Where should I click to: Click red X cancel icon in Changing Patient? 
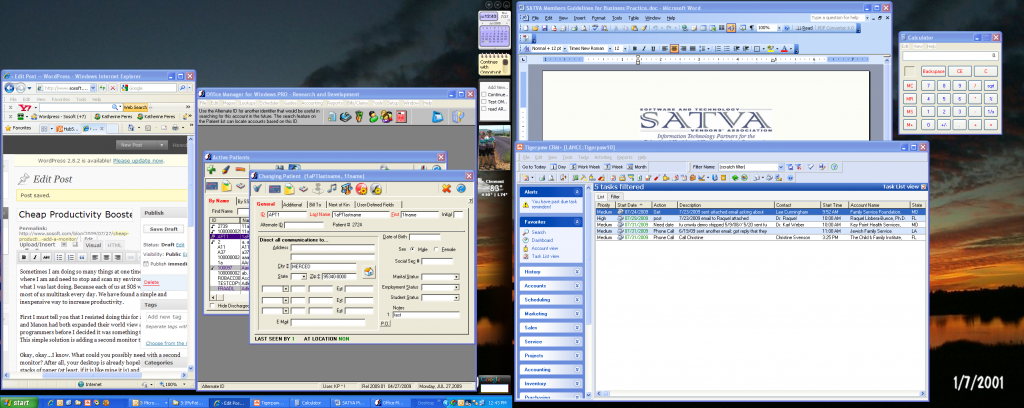[x=446, y=189]
